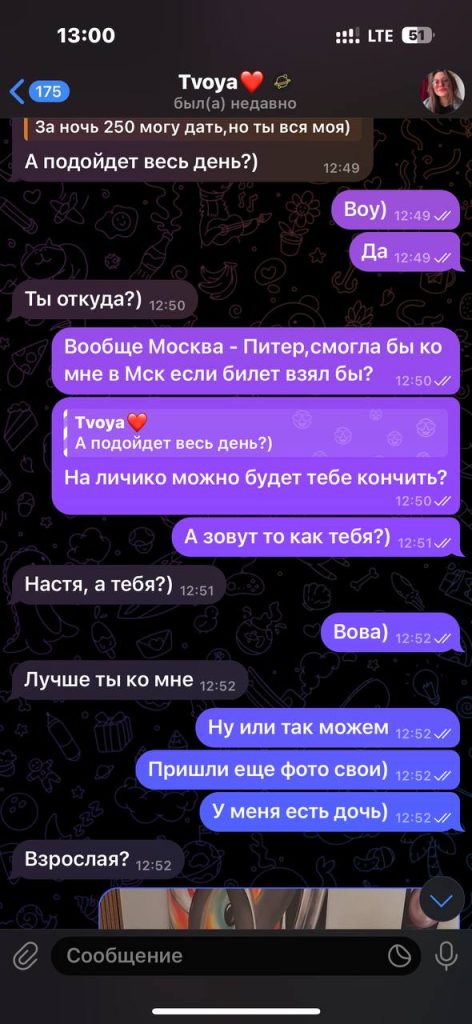Tap the planet emoji status icon
This screenshot has width=472, height=1024.
tap(283, 82)
